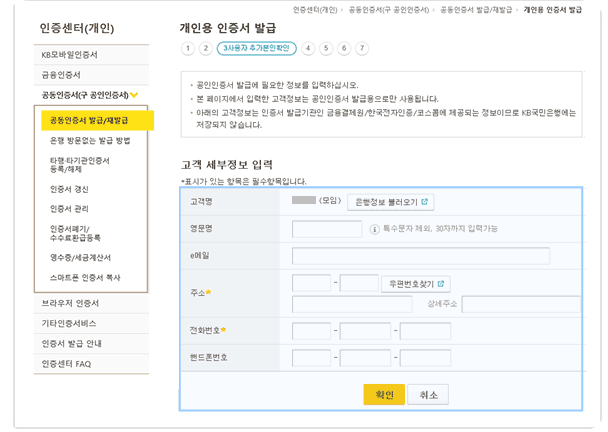Open 브라우저 인증서 menu
The height and width of the screenshot is (432, 608).
click(91, 303)
